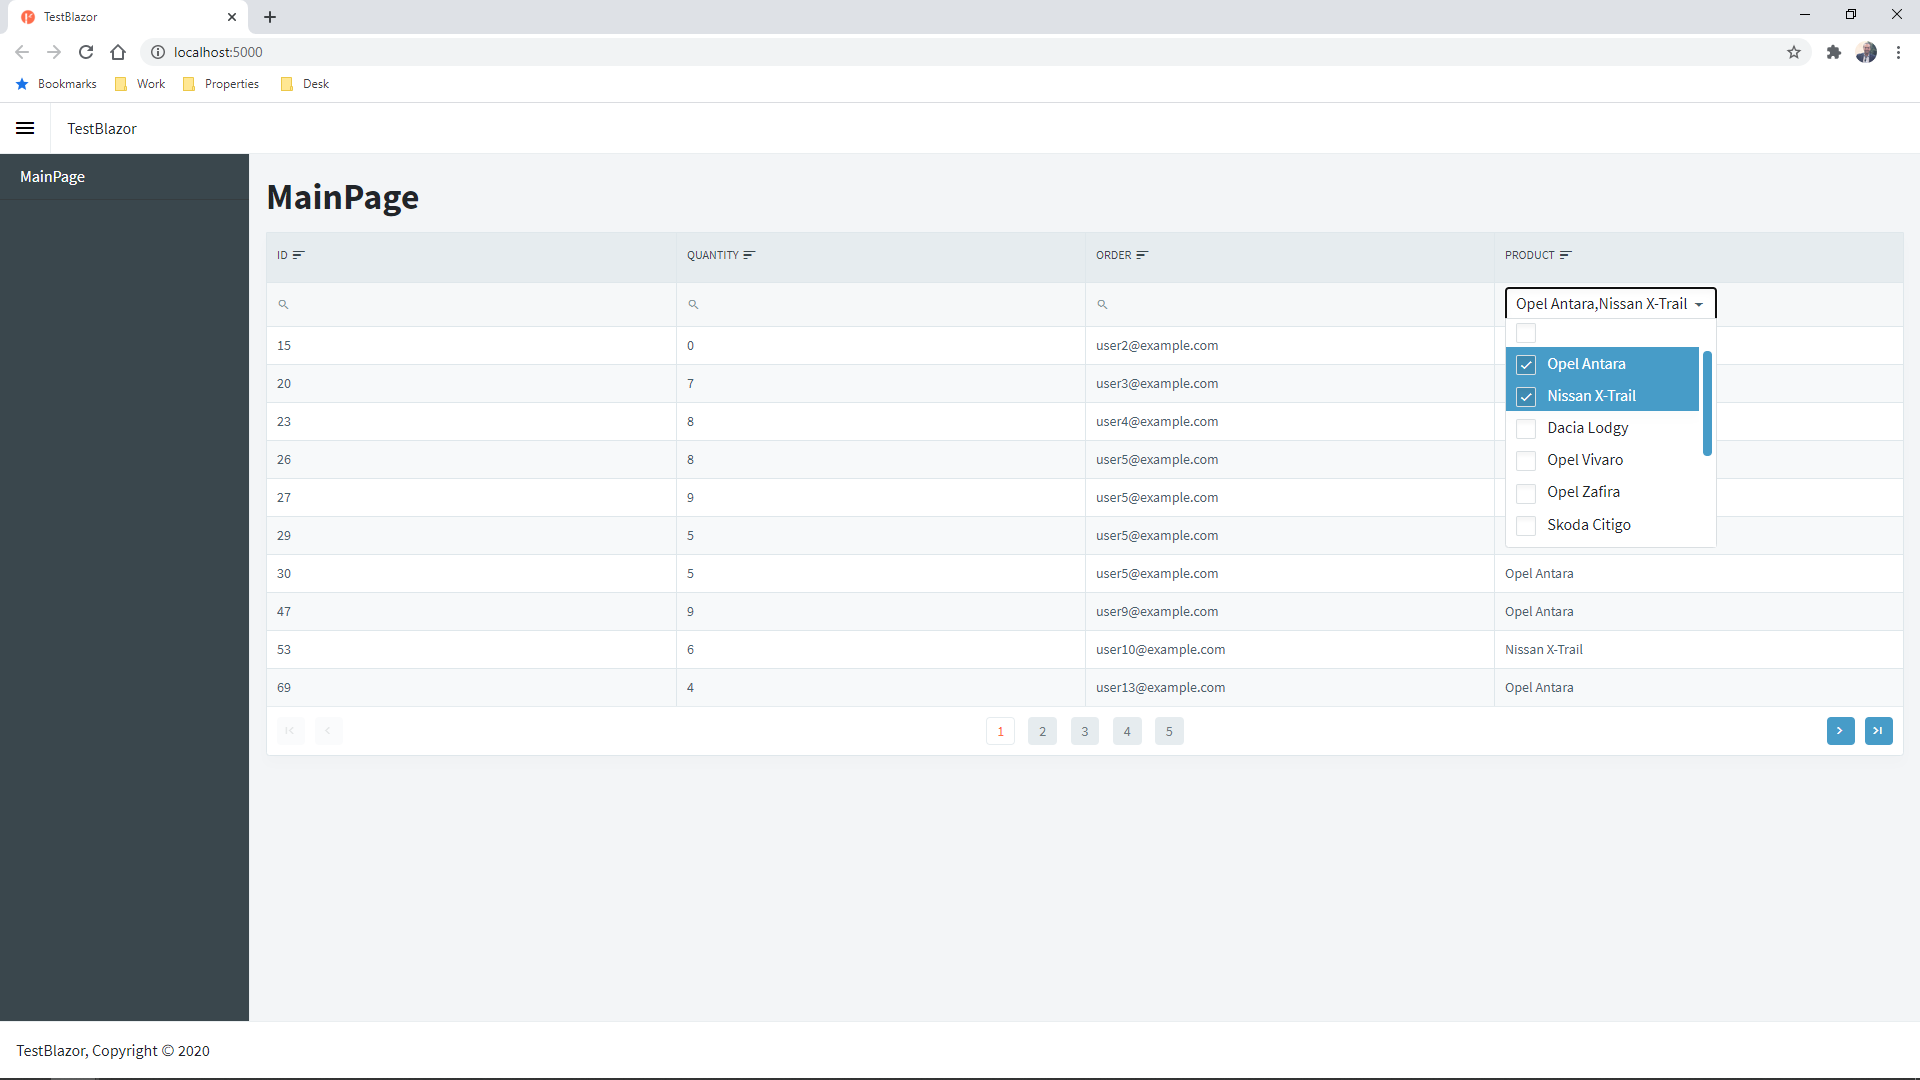
Task: Jump to the last page of the grid
Action: pos(1879,731)
